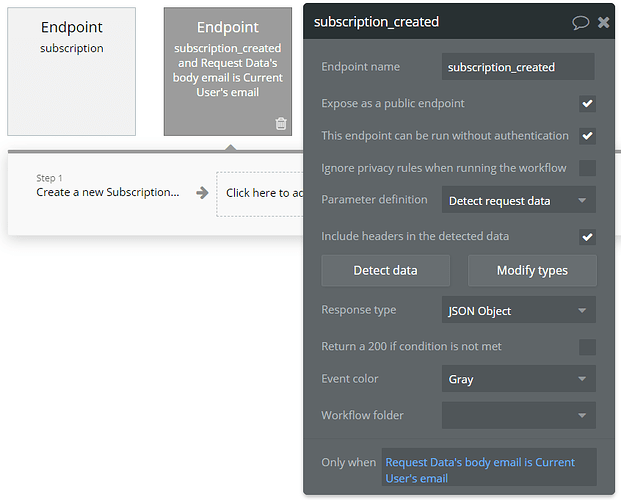
Task: Expand the Workflow folder dropdown
Action: click(518, 415)
